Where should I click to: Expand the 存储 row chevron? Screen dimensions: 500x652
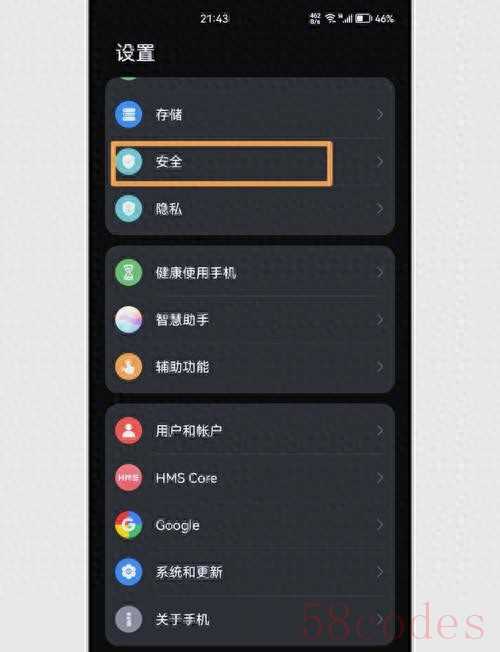tap(379, 114)
